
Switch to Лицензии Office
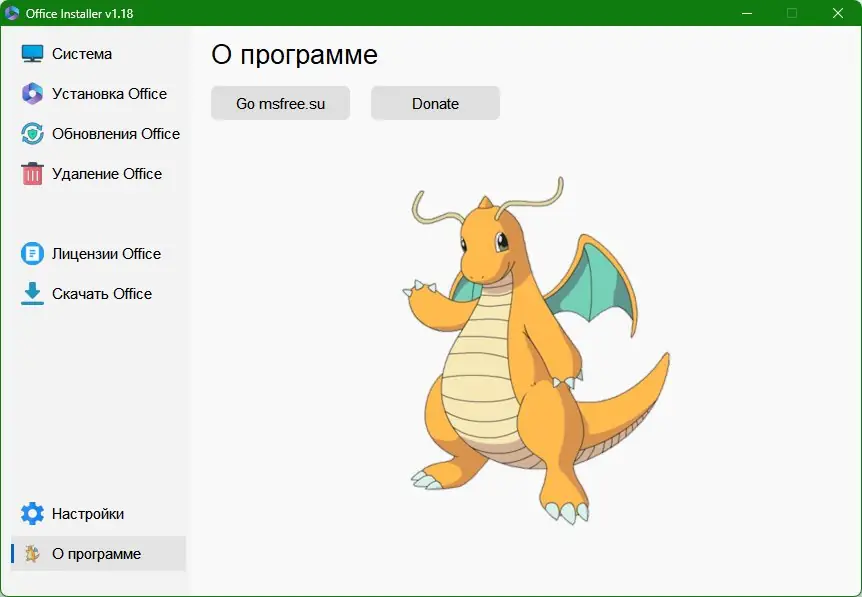[x=98, y=253]
